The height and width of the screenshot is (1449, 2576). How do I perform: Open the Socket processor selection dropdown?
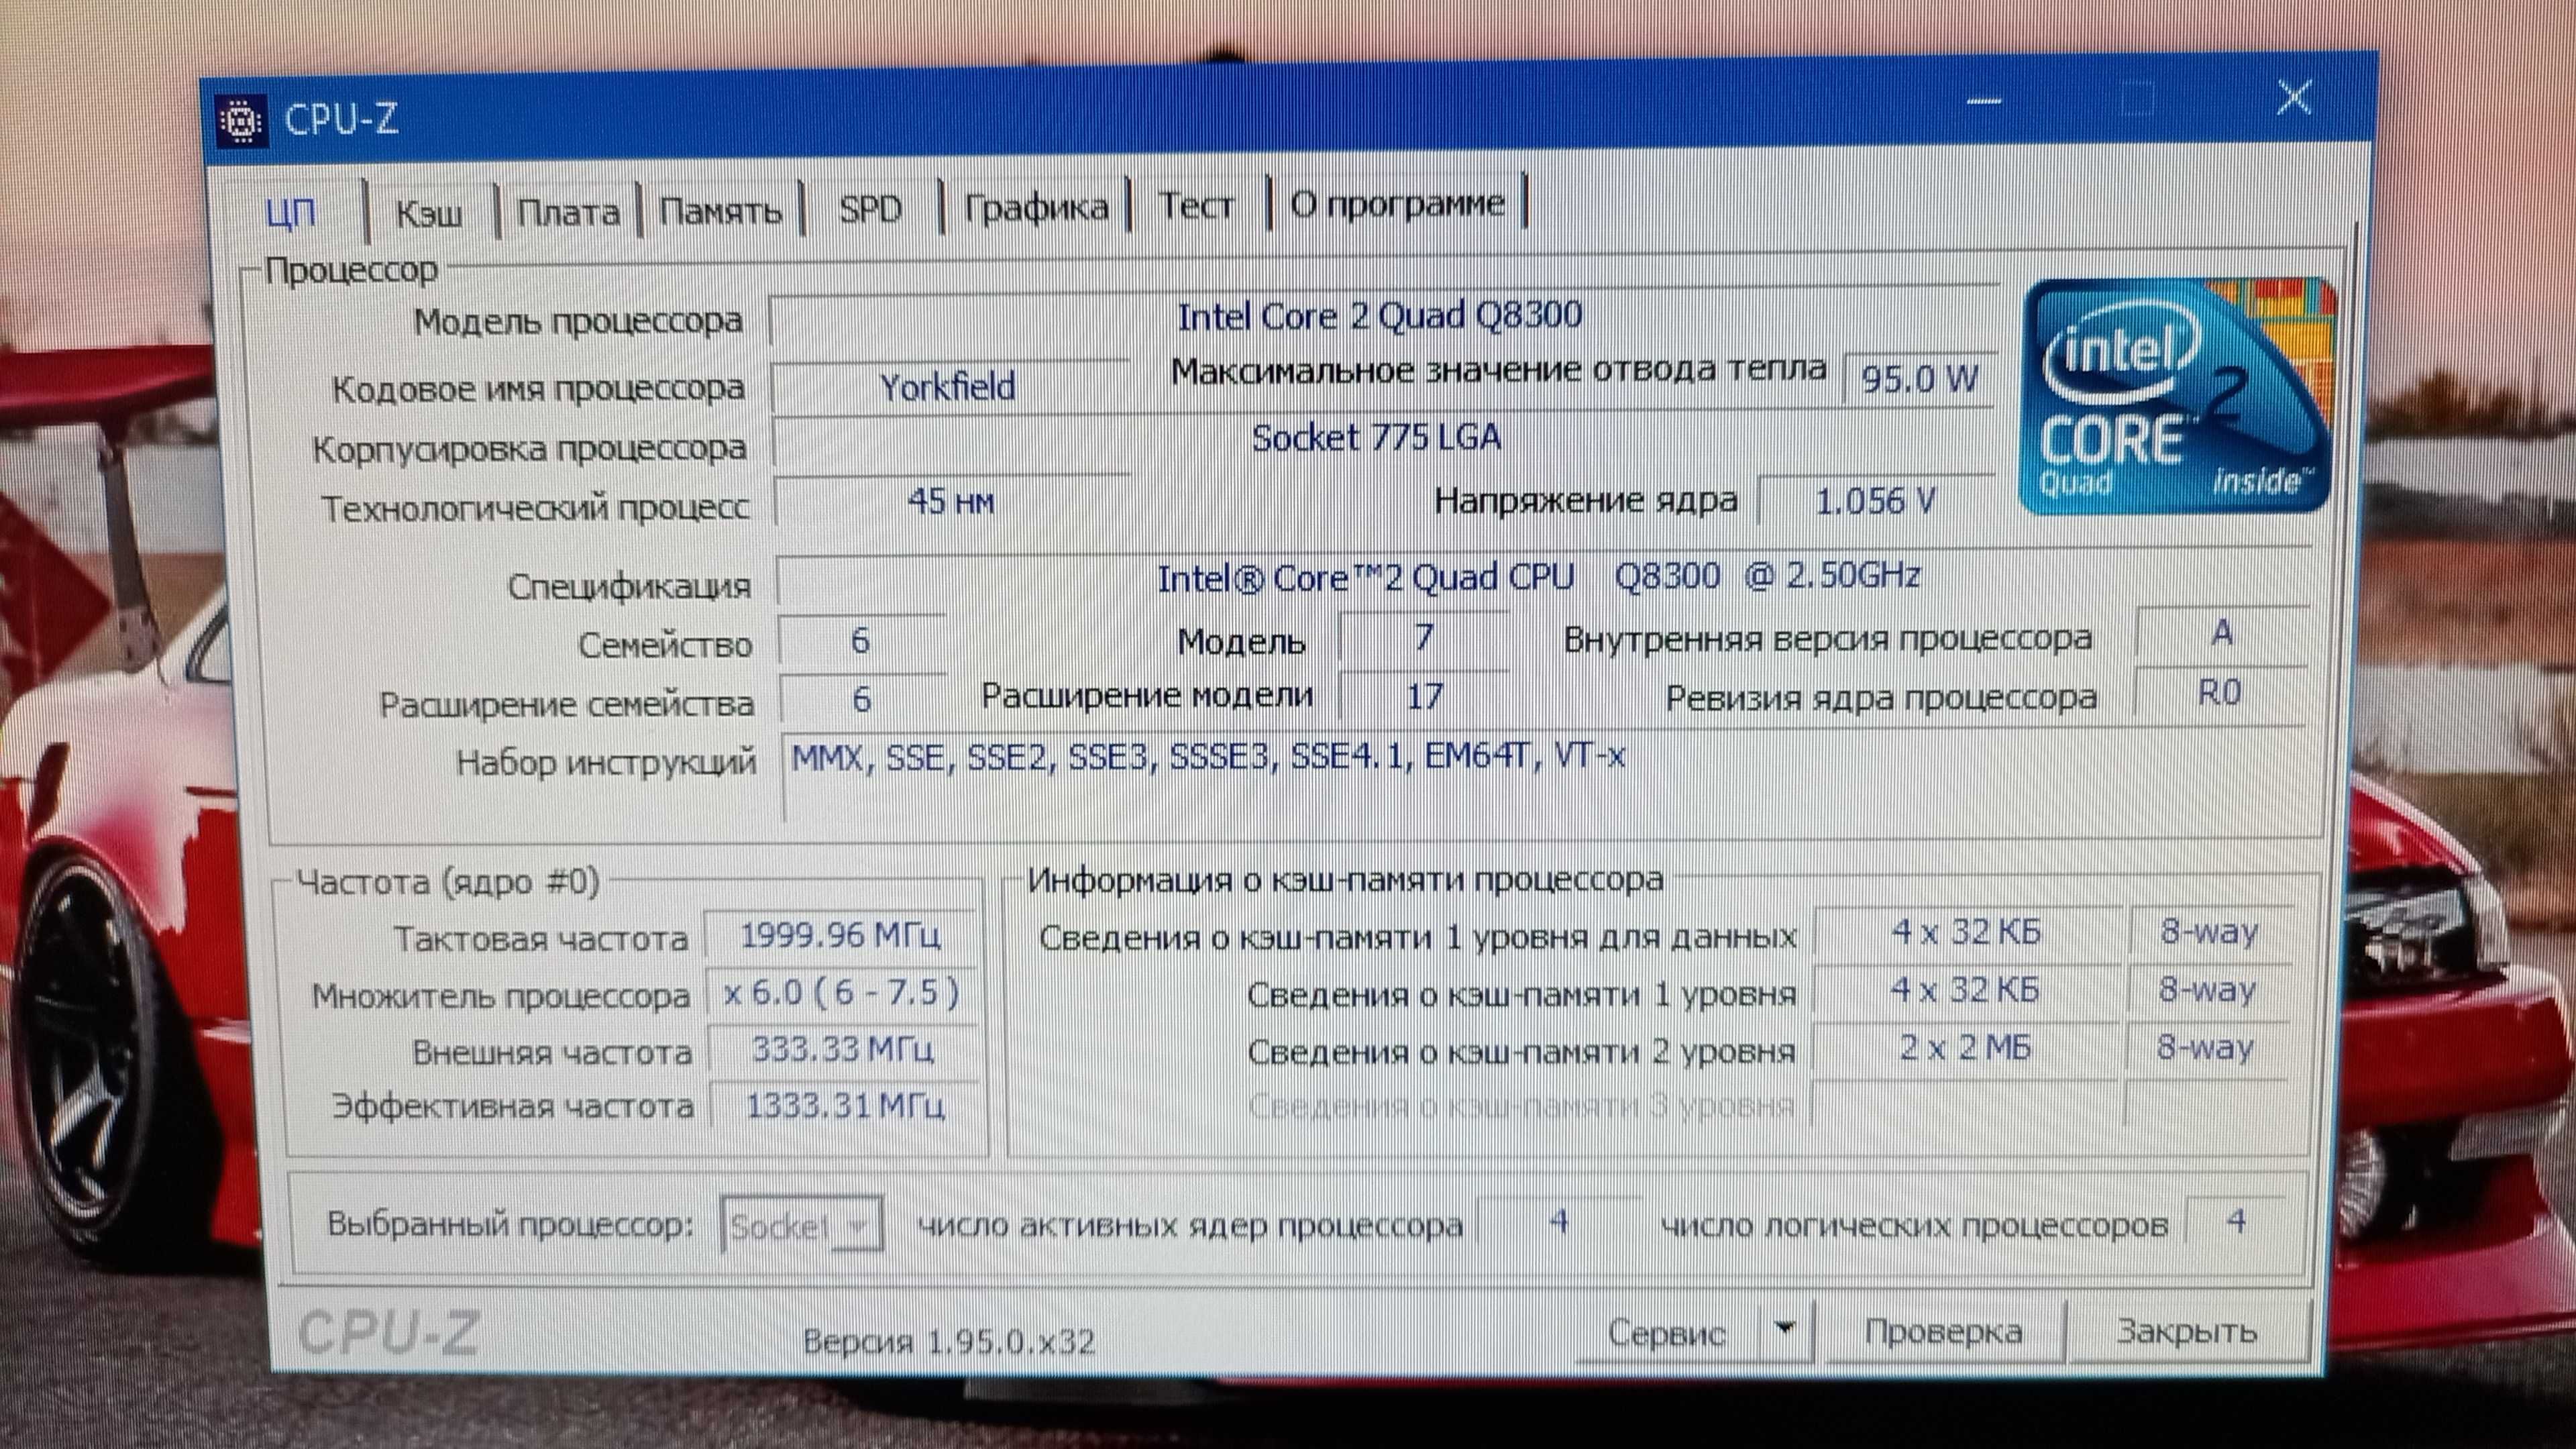(801, 1224)
